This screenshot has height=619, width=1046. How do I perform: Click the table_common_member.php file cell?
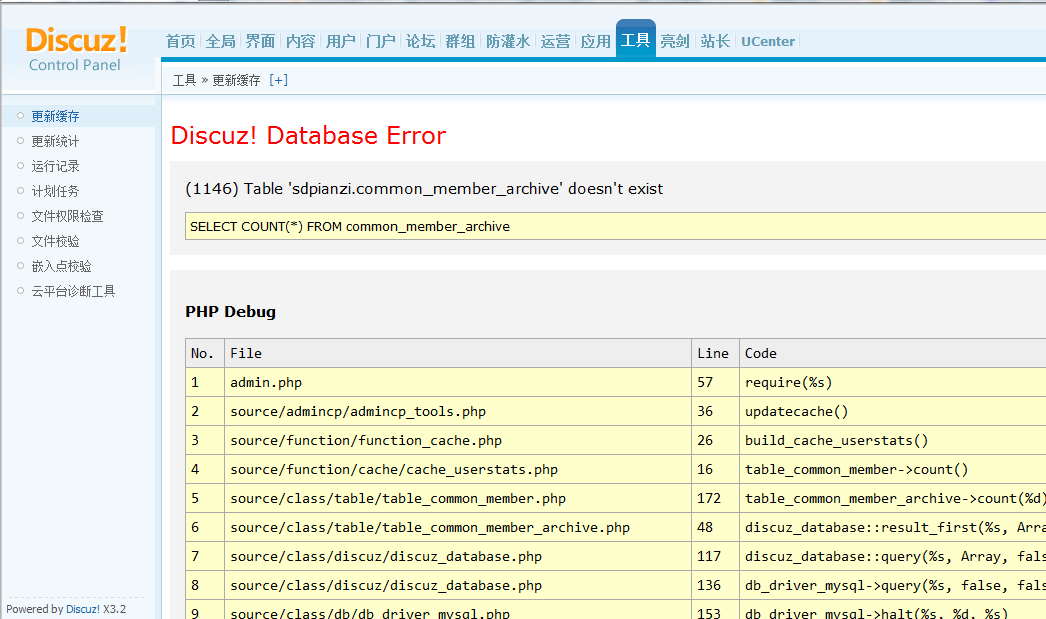click(458, 498)
